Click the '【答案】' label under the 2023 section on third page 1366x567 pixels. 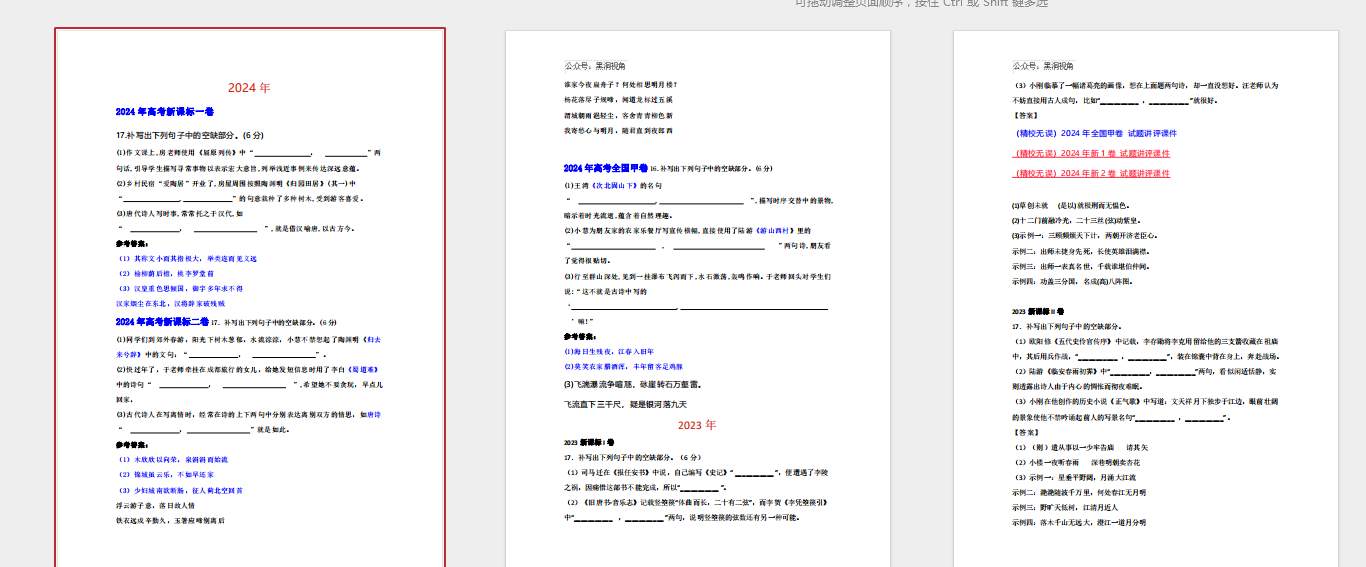[x=1027, y=432]
